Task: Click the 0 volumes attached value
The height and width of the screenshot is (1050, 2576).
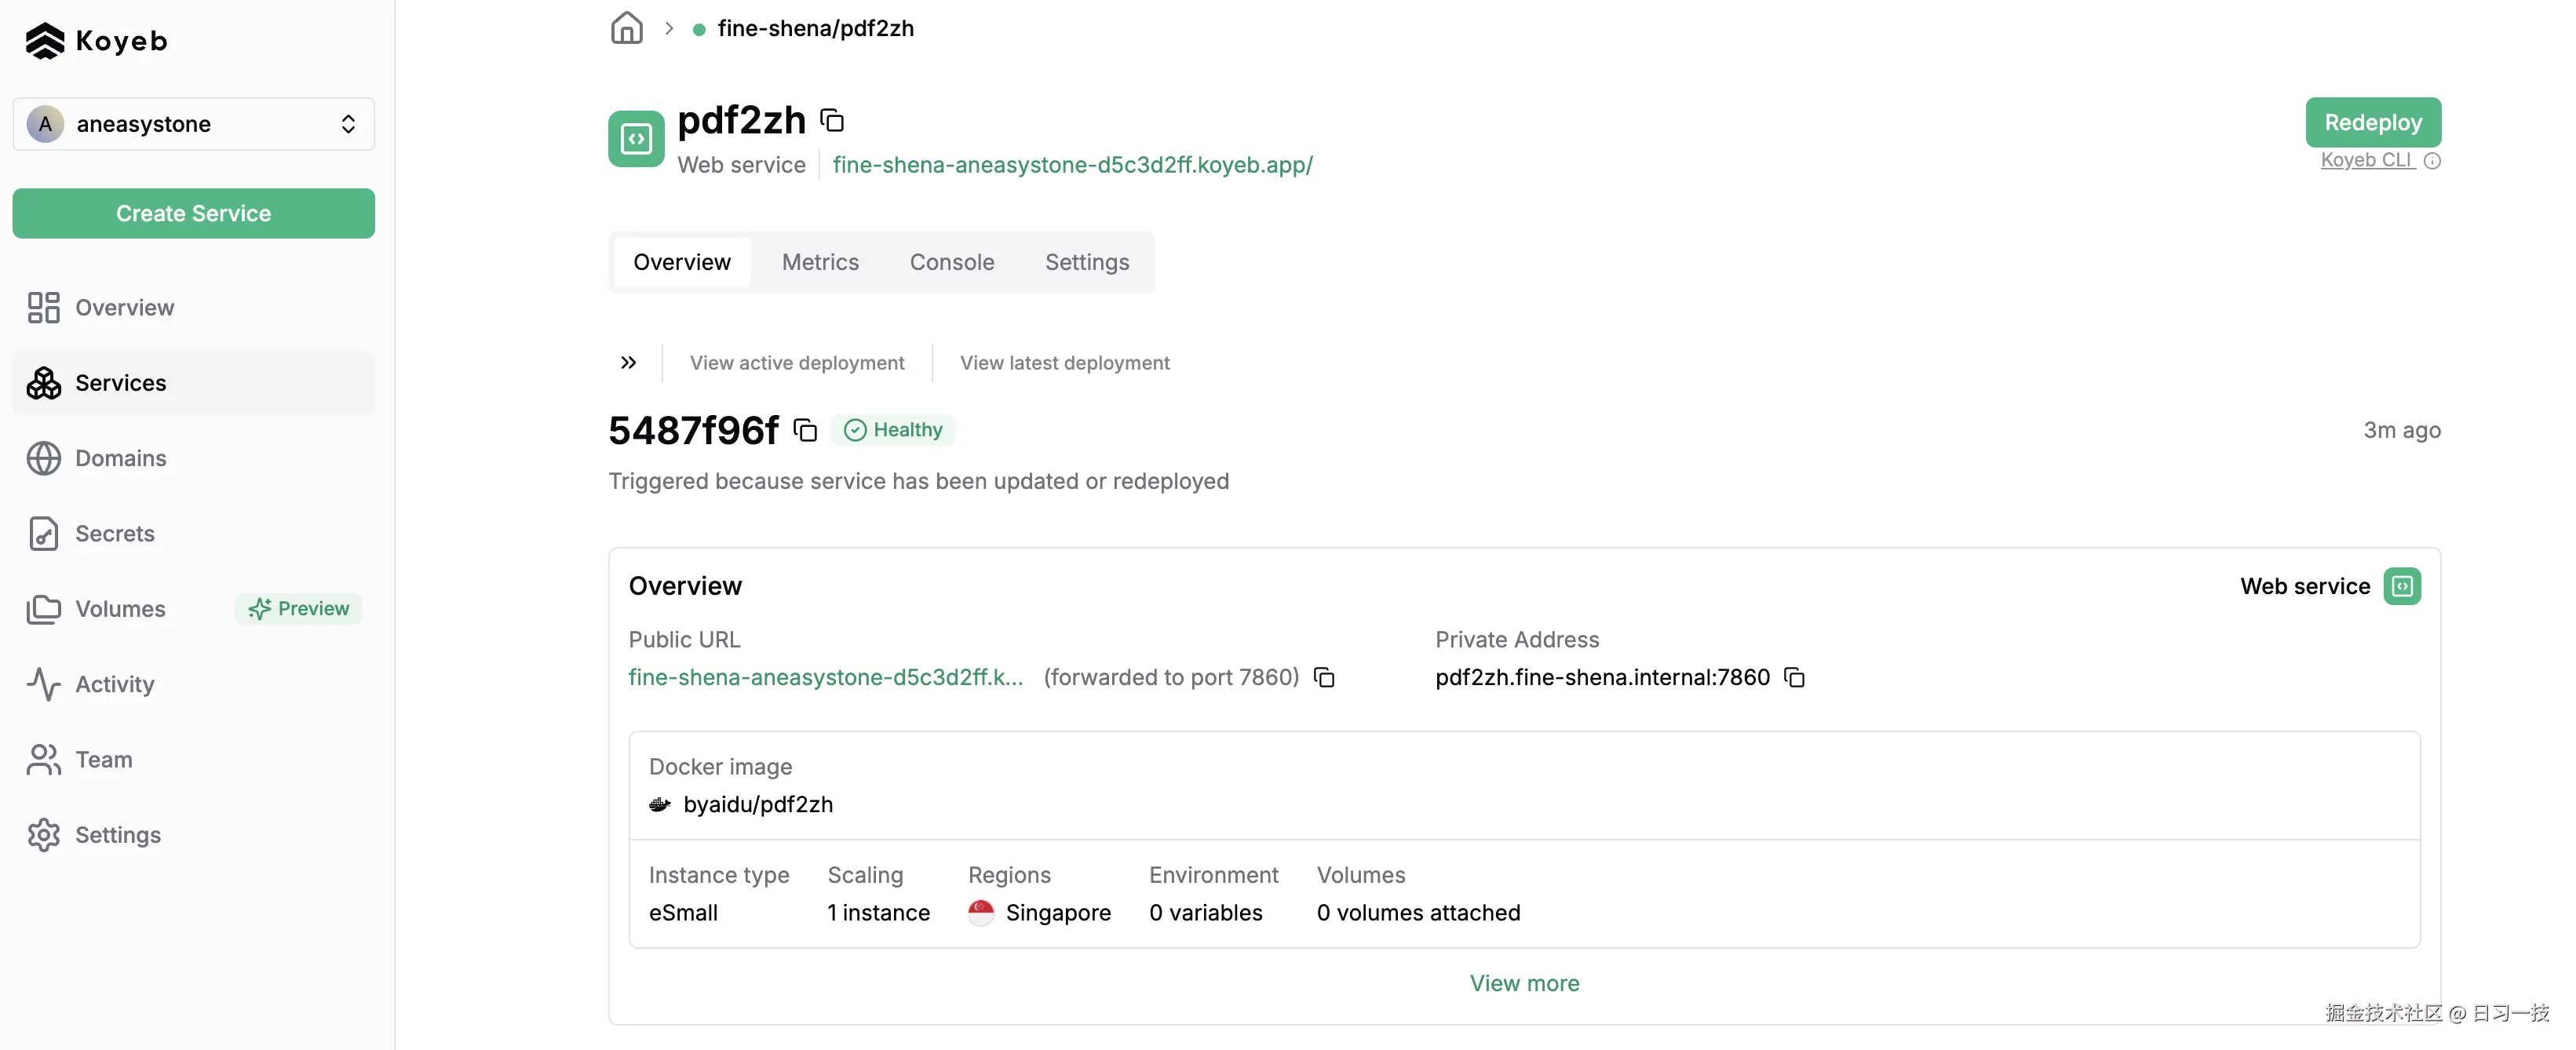Action: (x=1418, y=913)
